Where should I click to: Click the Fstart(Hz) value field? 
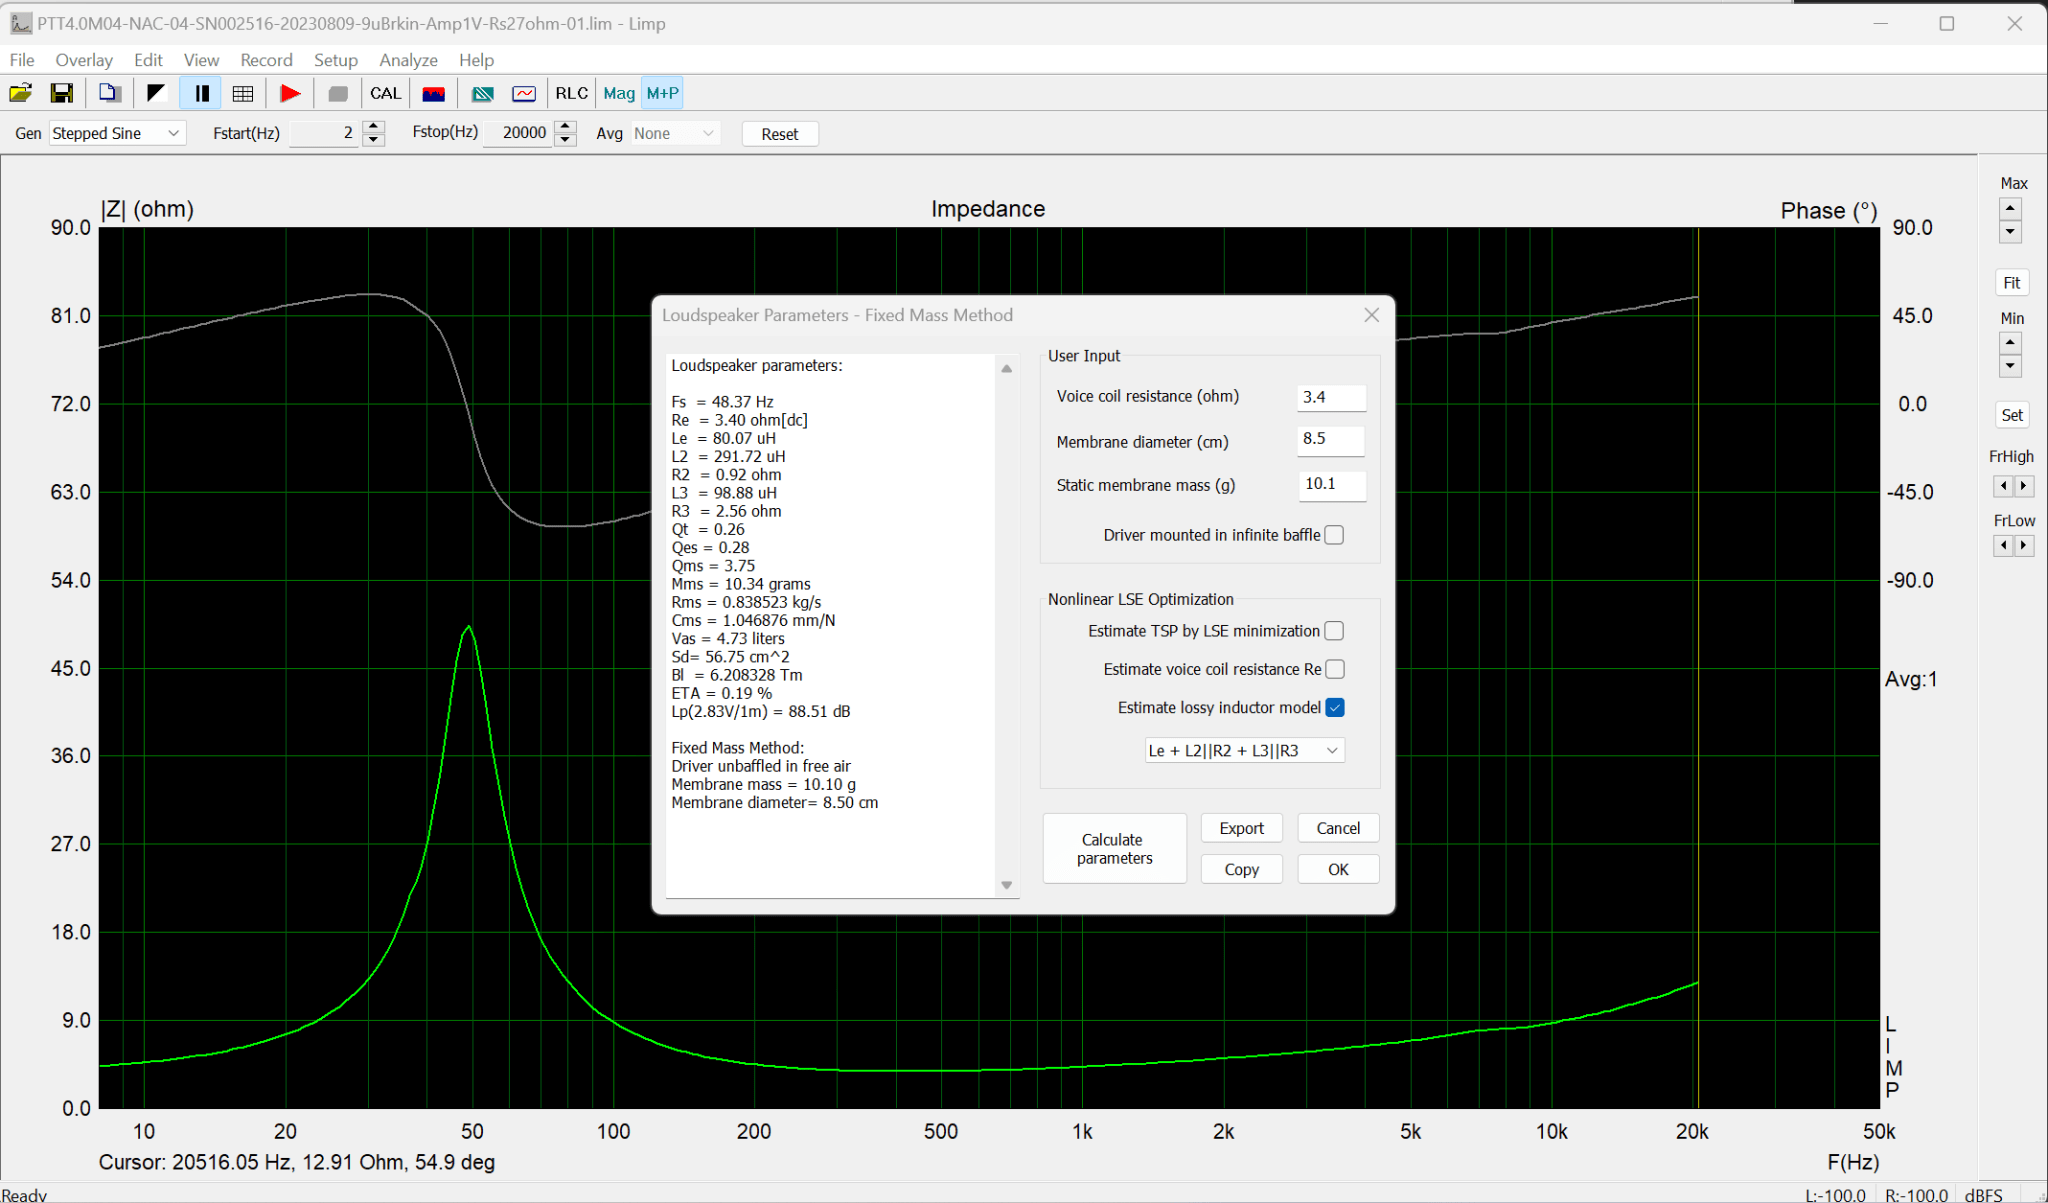click(x=324, y=133)
